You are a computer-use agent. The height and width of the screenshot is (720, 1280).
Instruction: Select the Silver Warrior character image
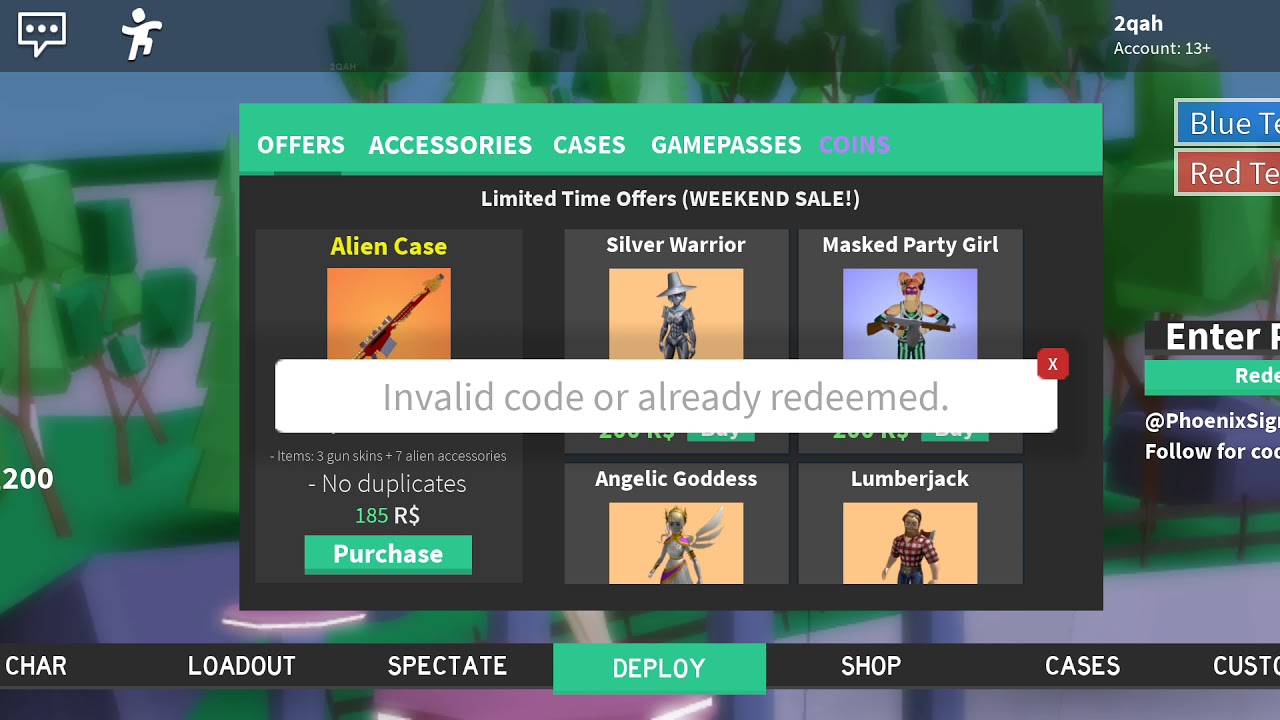676,314
